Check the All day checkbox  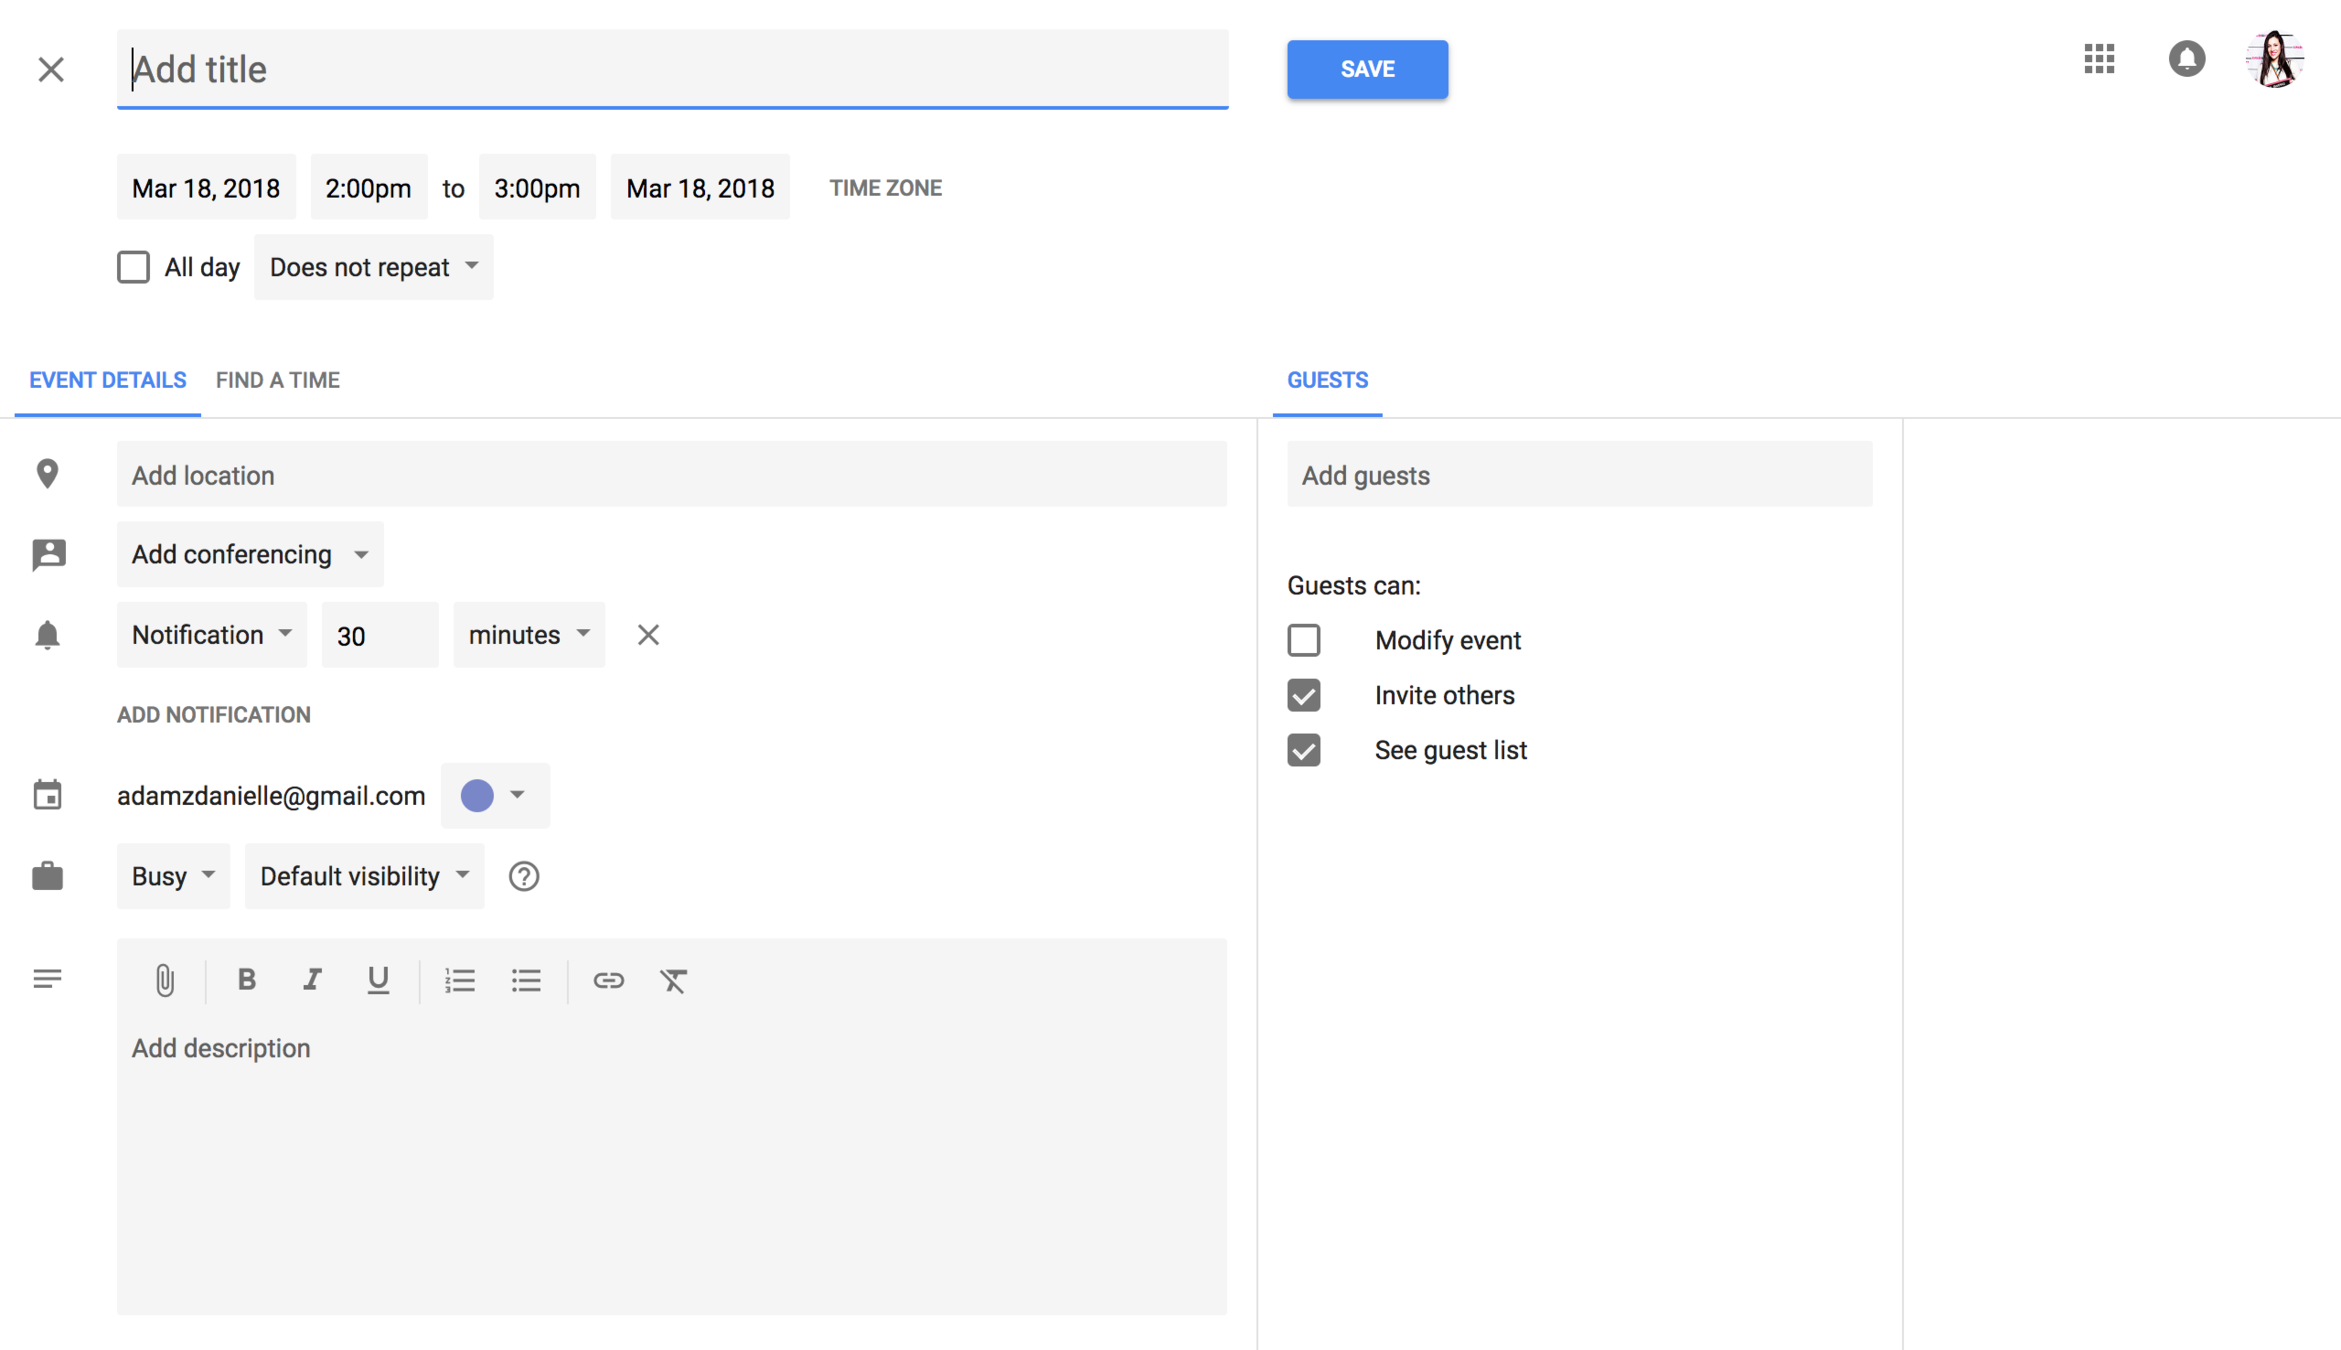tap(133, 267)
